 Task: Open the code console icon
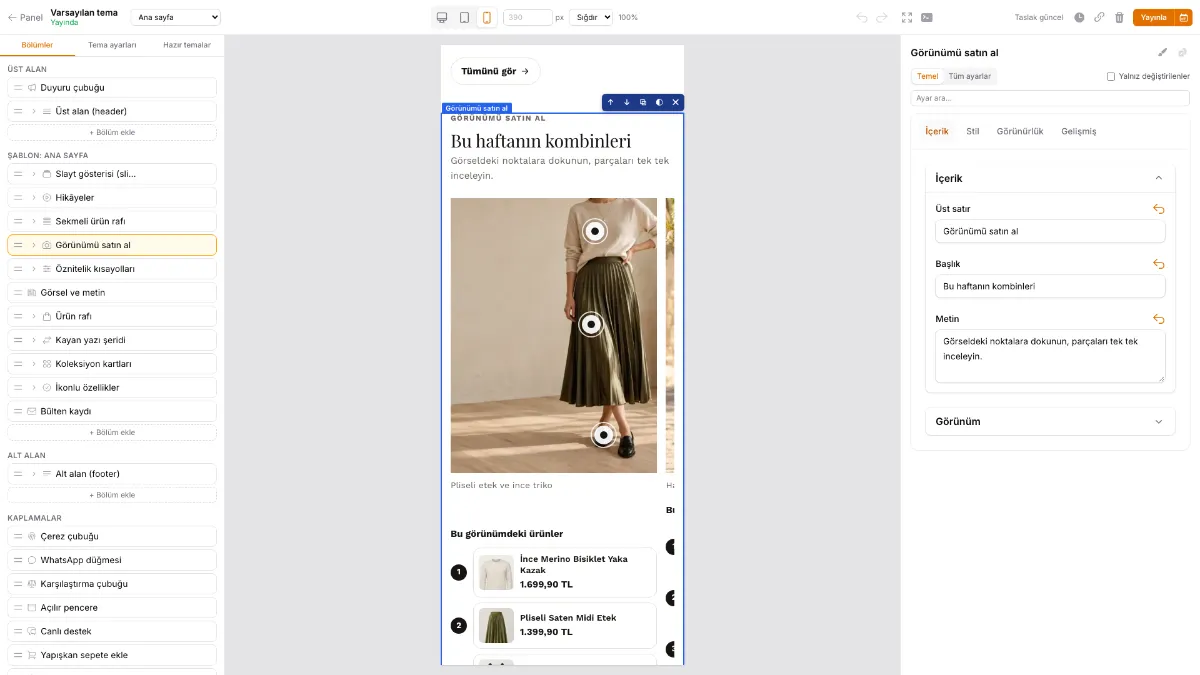point(927,17)
